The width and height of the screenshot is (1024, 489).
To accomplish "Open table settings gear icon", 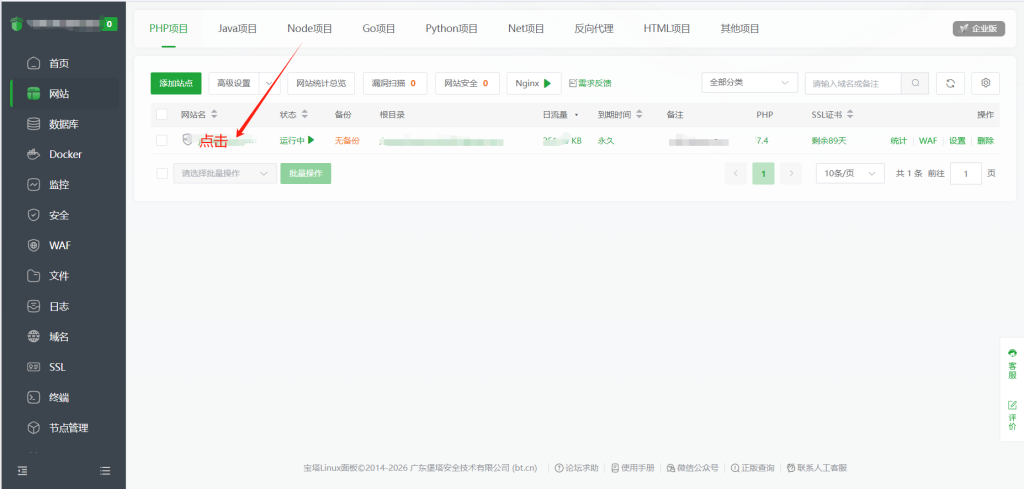I will (985, 83).
